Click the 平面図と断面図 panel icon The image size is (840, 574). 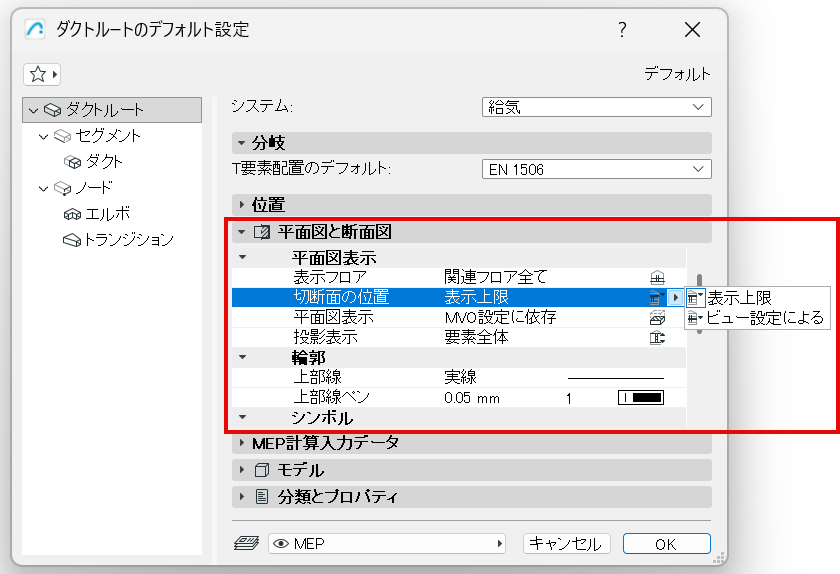pyautogui.click(x=262, y=232)
